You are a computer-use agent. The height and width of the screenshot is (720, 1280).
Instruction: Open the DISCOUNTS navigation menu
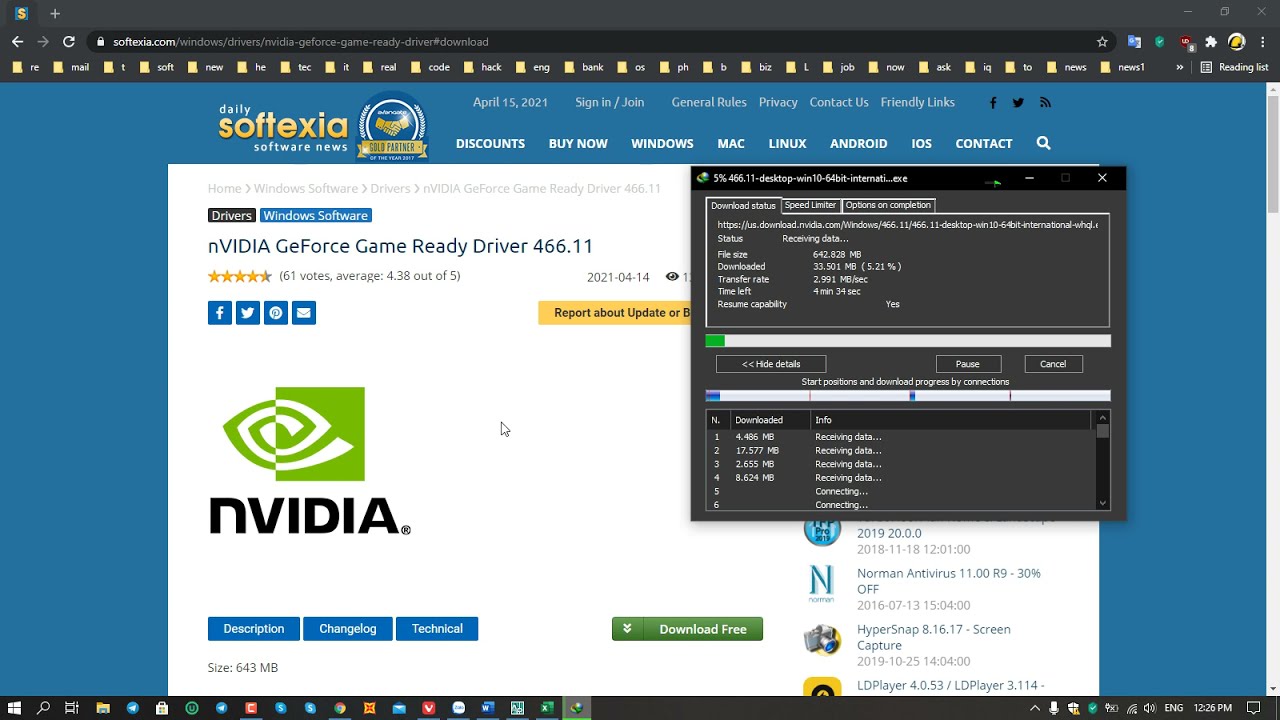click(x=490, y=143)
